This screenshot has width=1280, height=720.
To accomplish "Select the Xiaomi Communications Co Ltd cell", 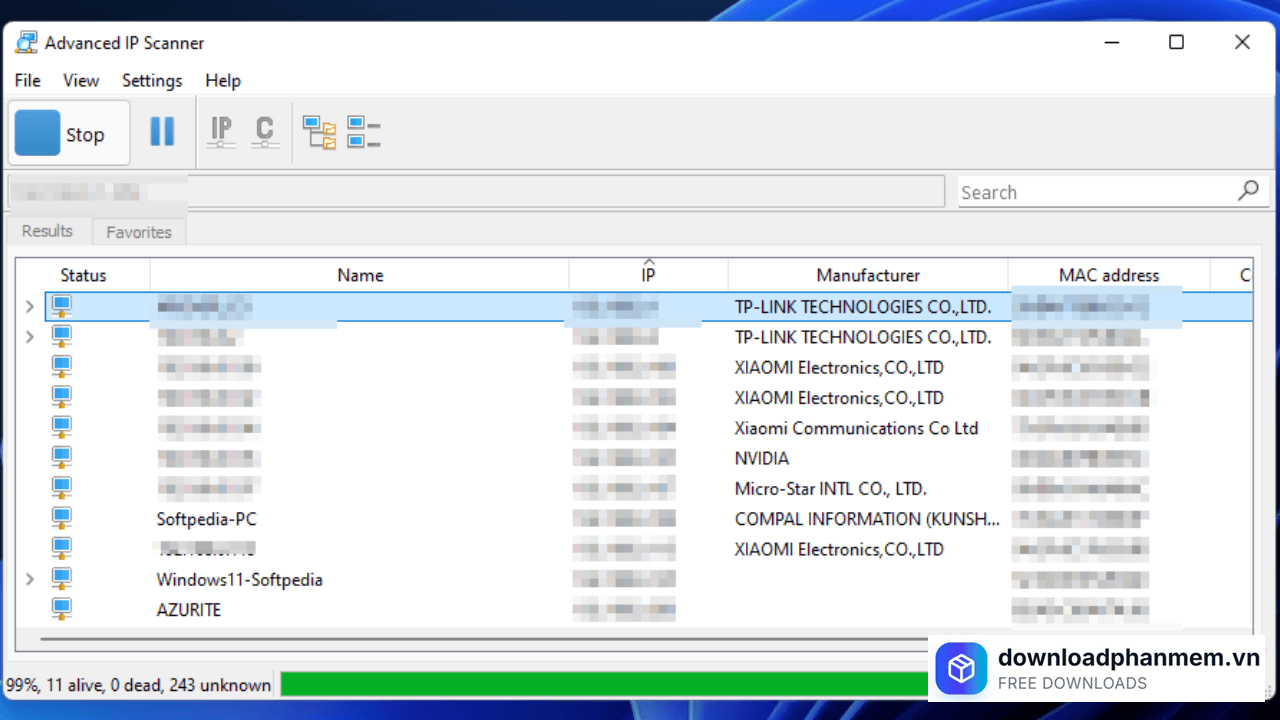I will tap(856, 428).
